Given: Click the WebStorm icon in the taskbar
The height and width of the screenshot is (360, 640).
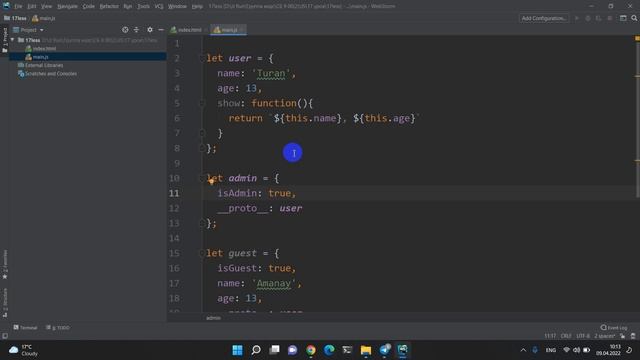Looking at the screenshot, I should 402,350.
